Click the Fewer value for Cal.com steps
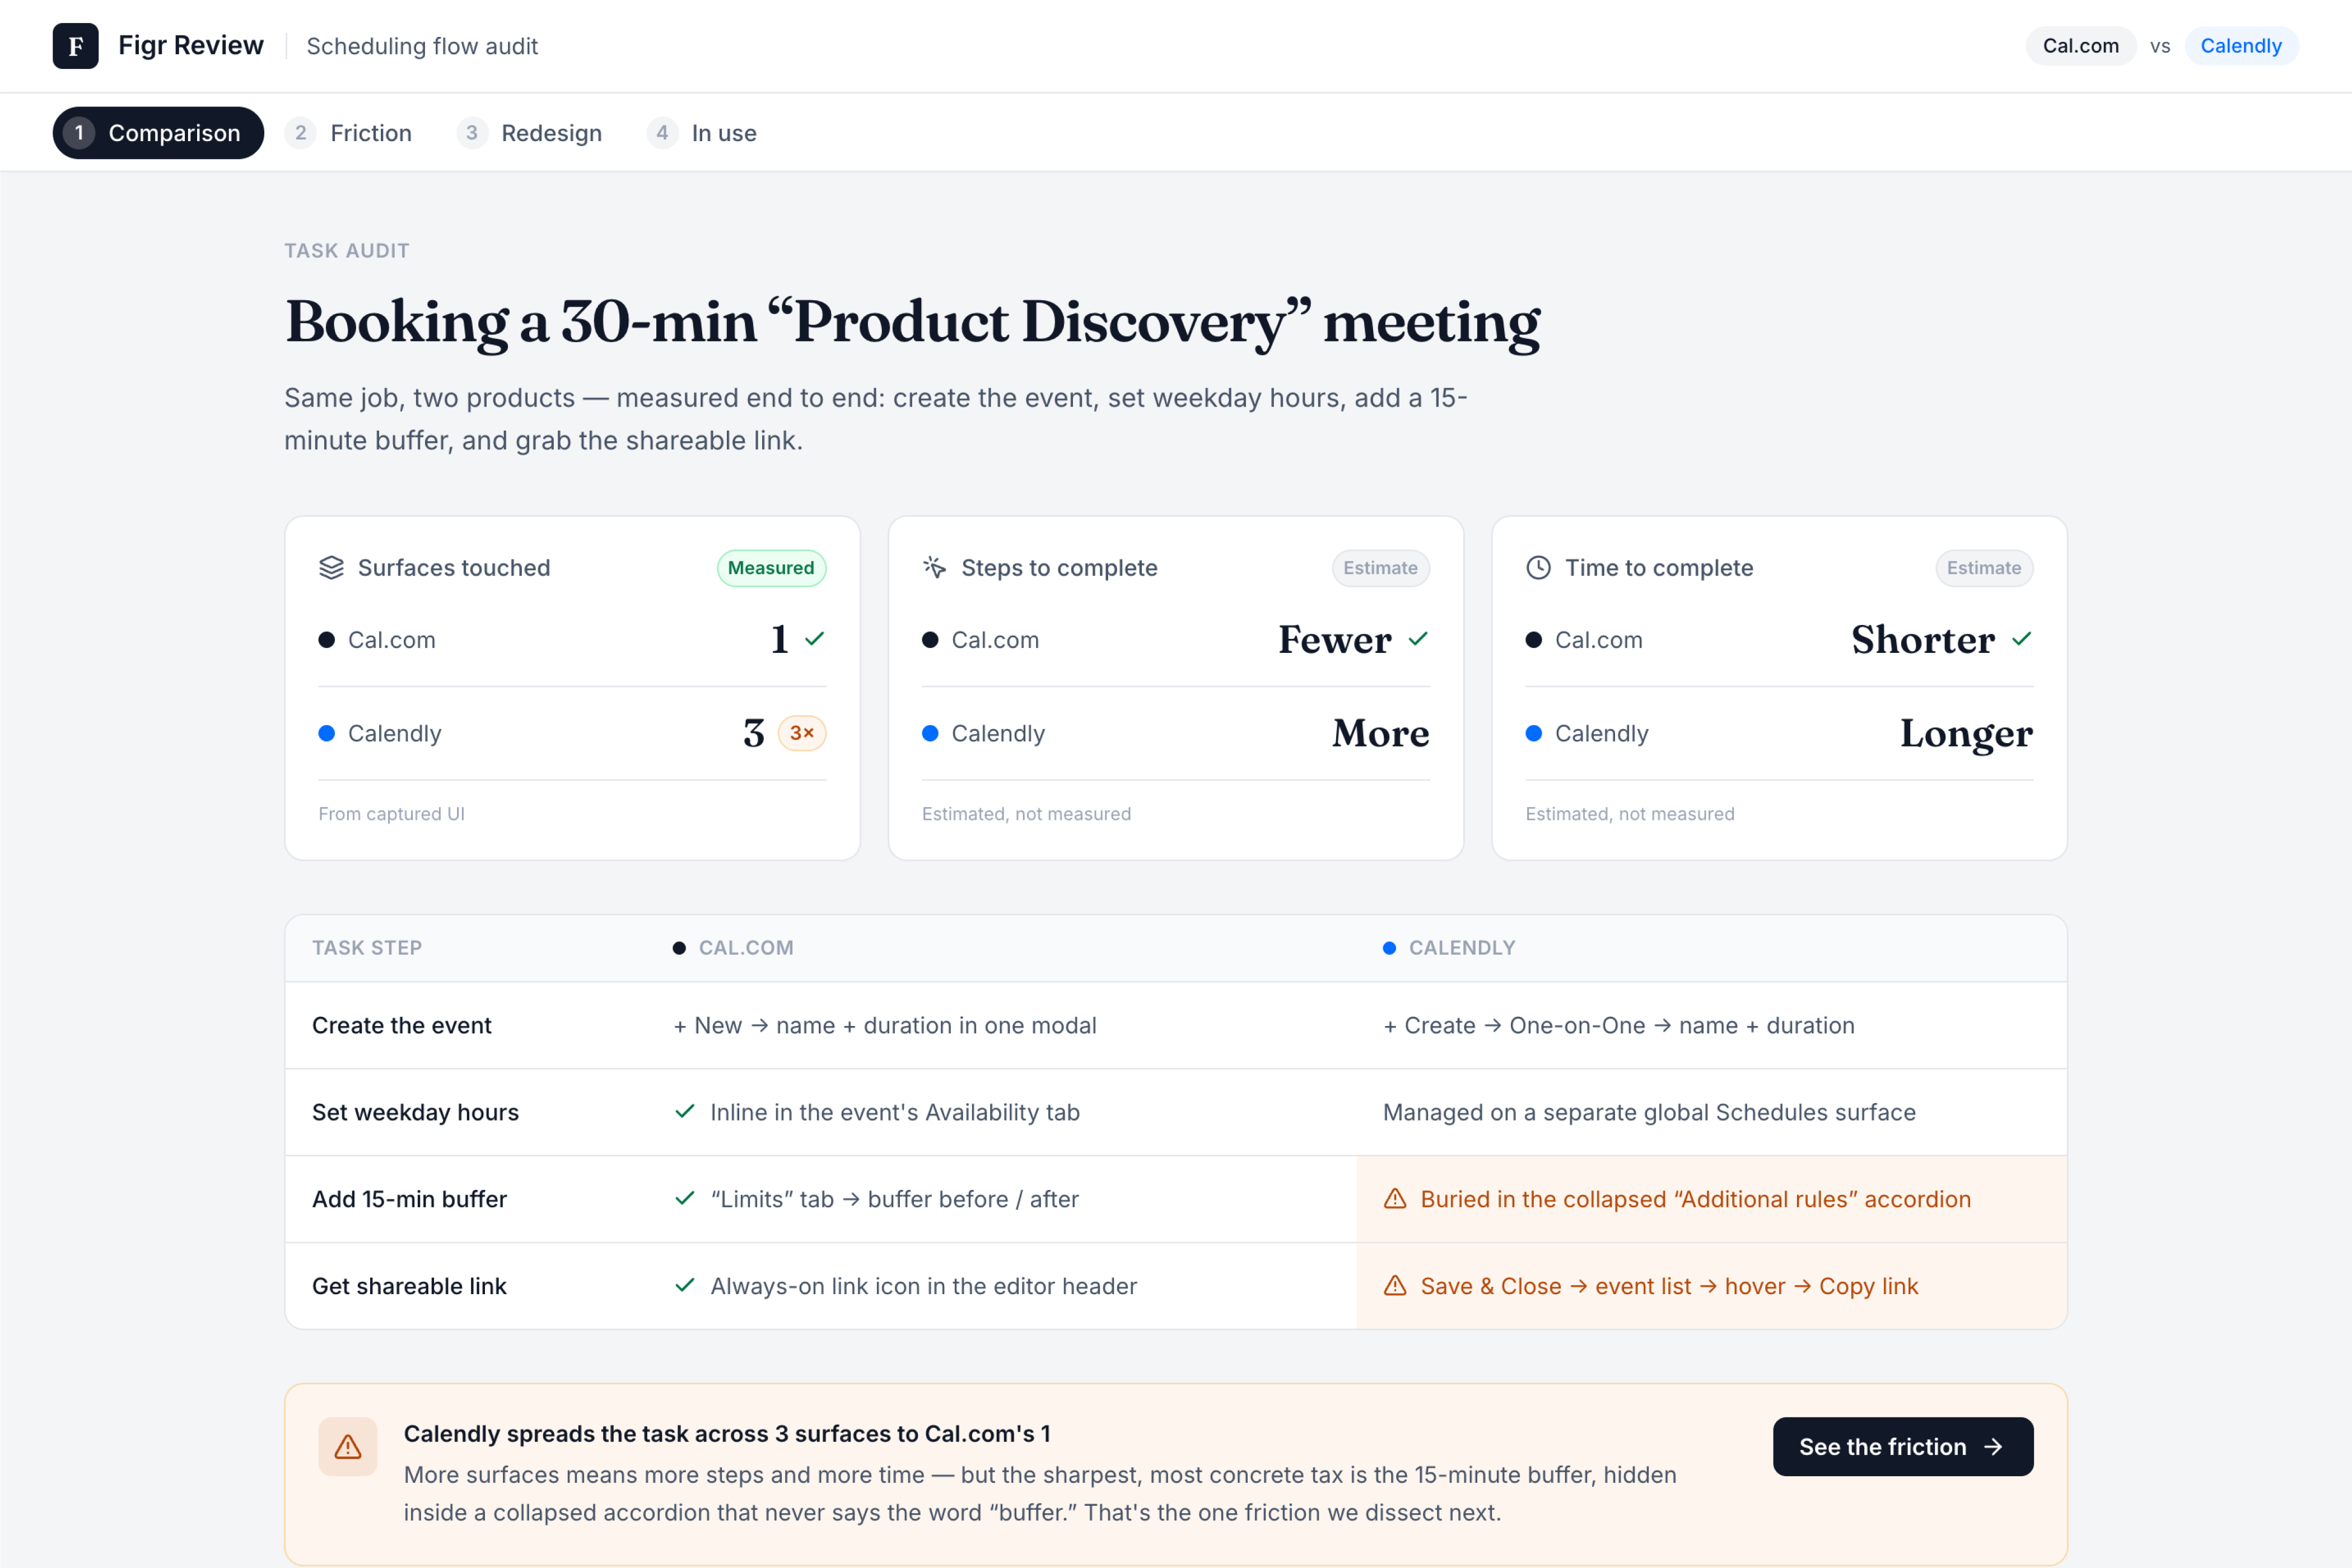This screenshot has width=2352, height=1568. (1335, 639)
